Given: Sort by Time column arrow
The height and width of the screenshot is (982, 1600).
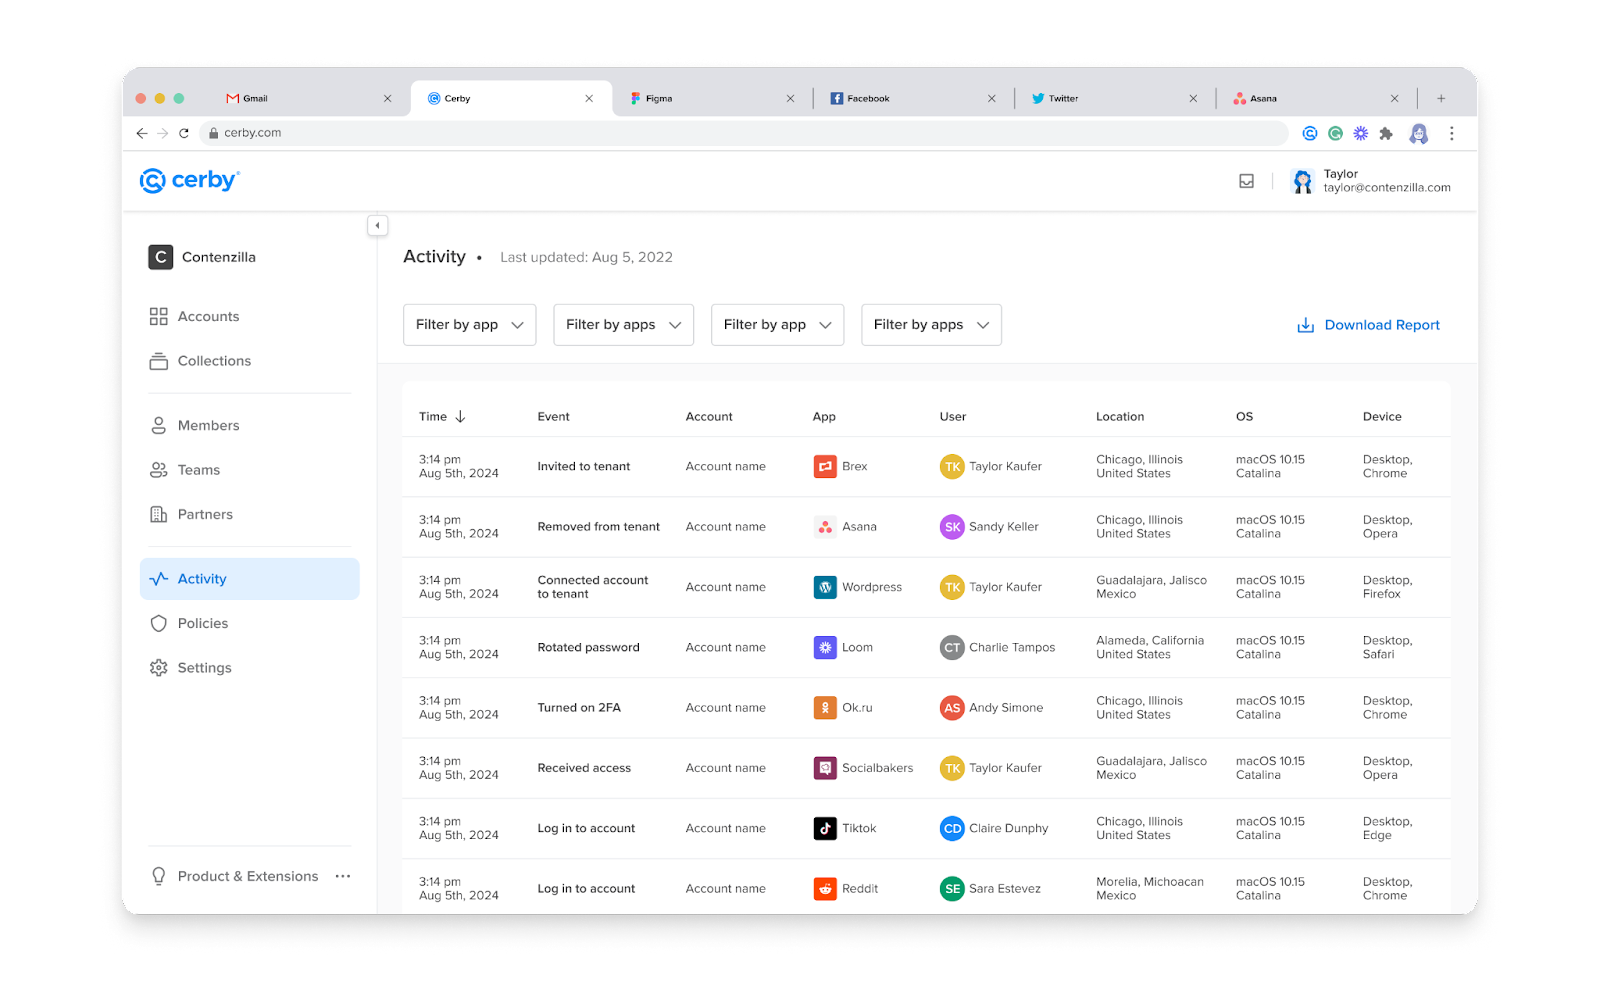Looking at the screenshot, I should [460, 417].
